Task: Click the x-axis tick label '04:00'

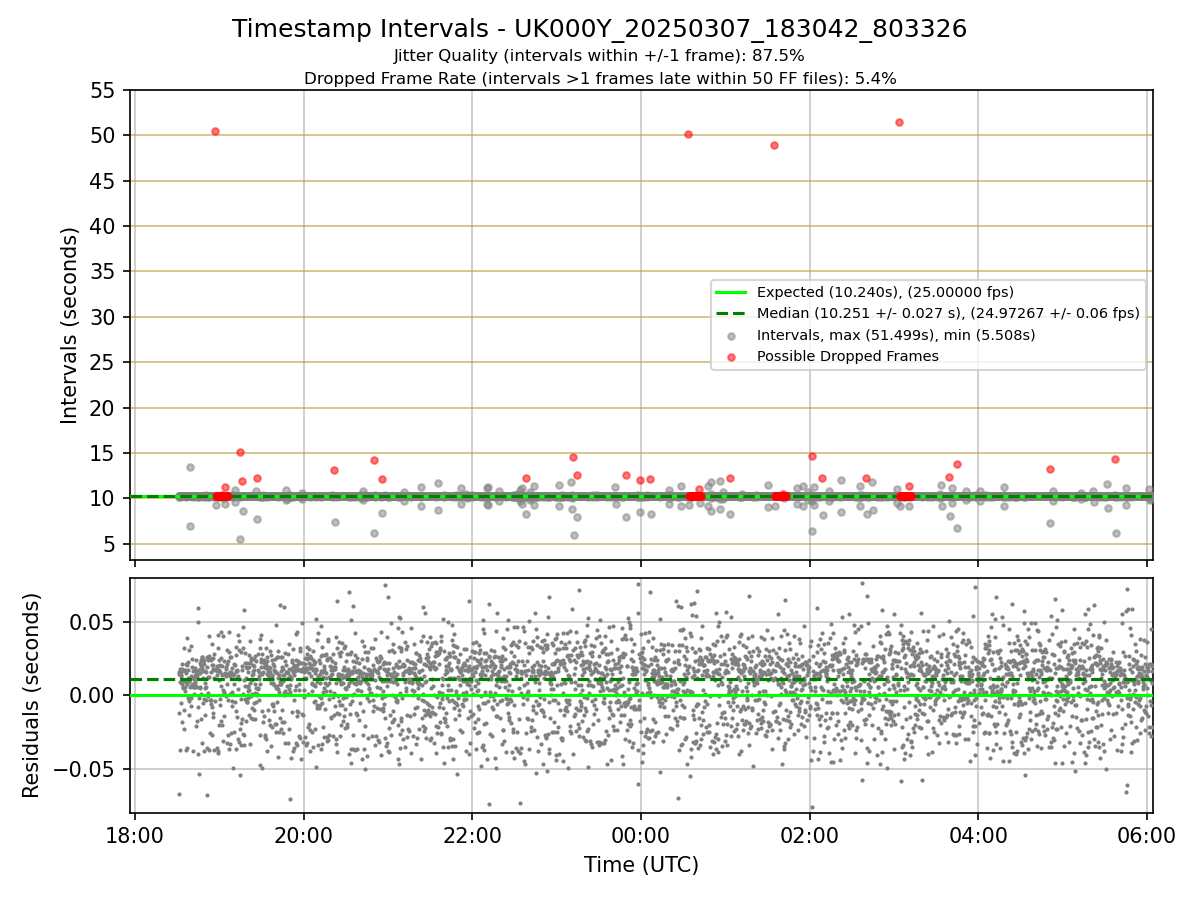Action: tap(978, 835)
